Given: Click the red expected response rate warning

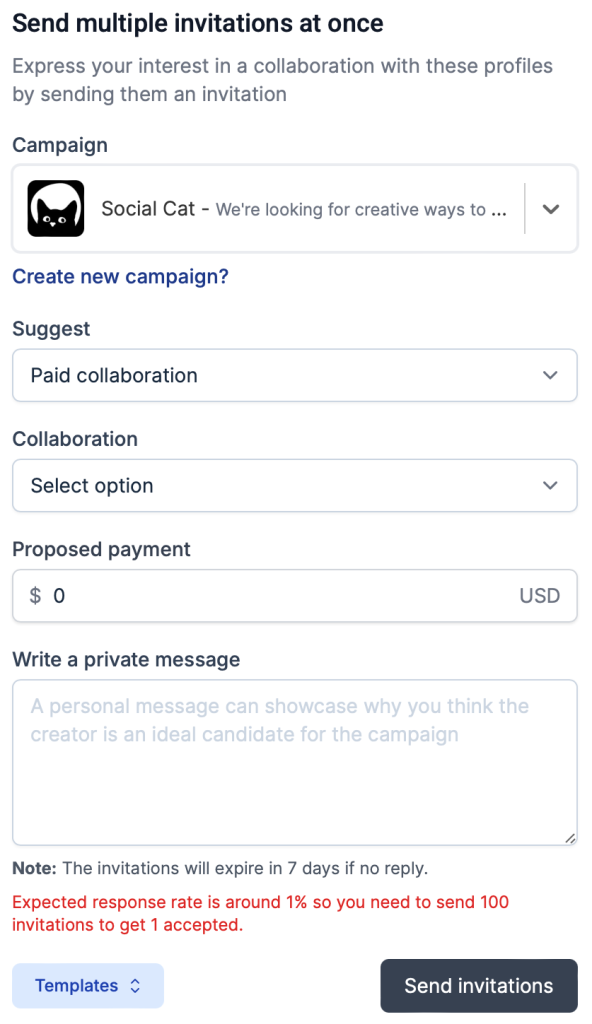Looking at the screenshot, I should (260, 913).
